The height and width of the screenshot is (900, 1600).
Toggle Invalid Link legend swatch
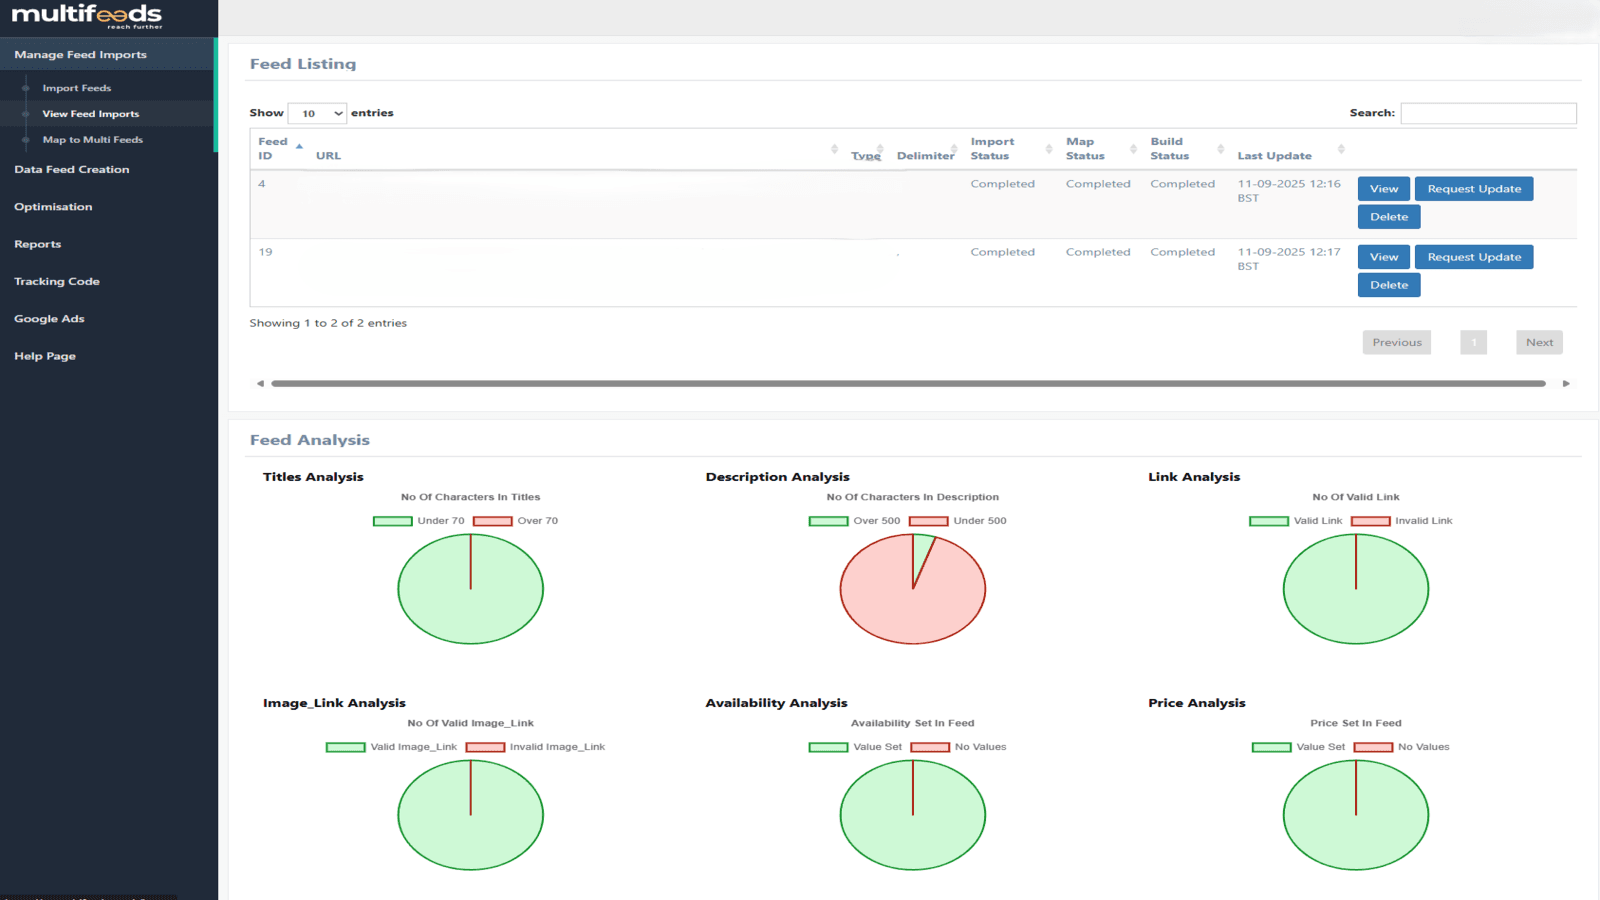[x=1371, y=521]
